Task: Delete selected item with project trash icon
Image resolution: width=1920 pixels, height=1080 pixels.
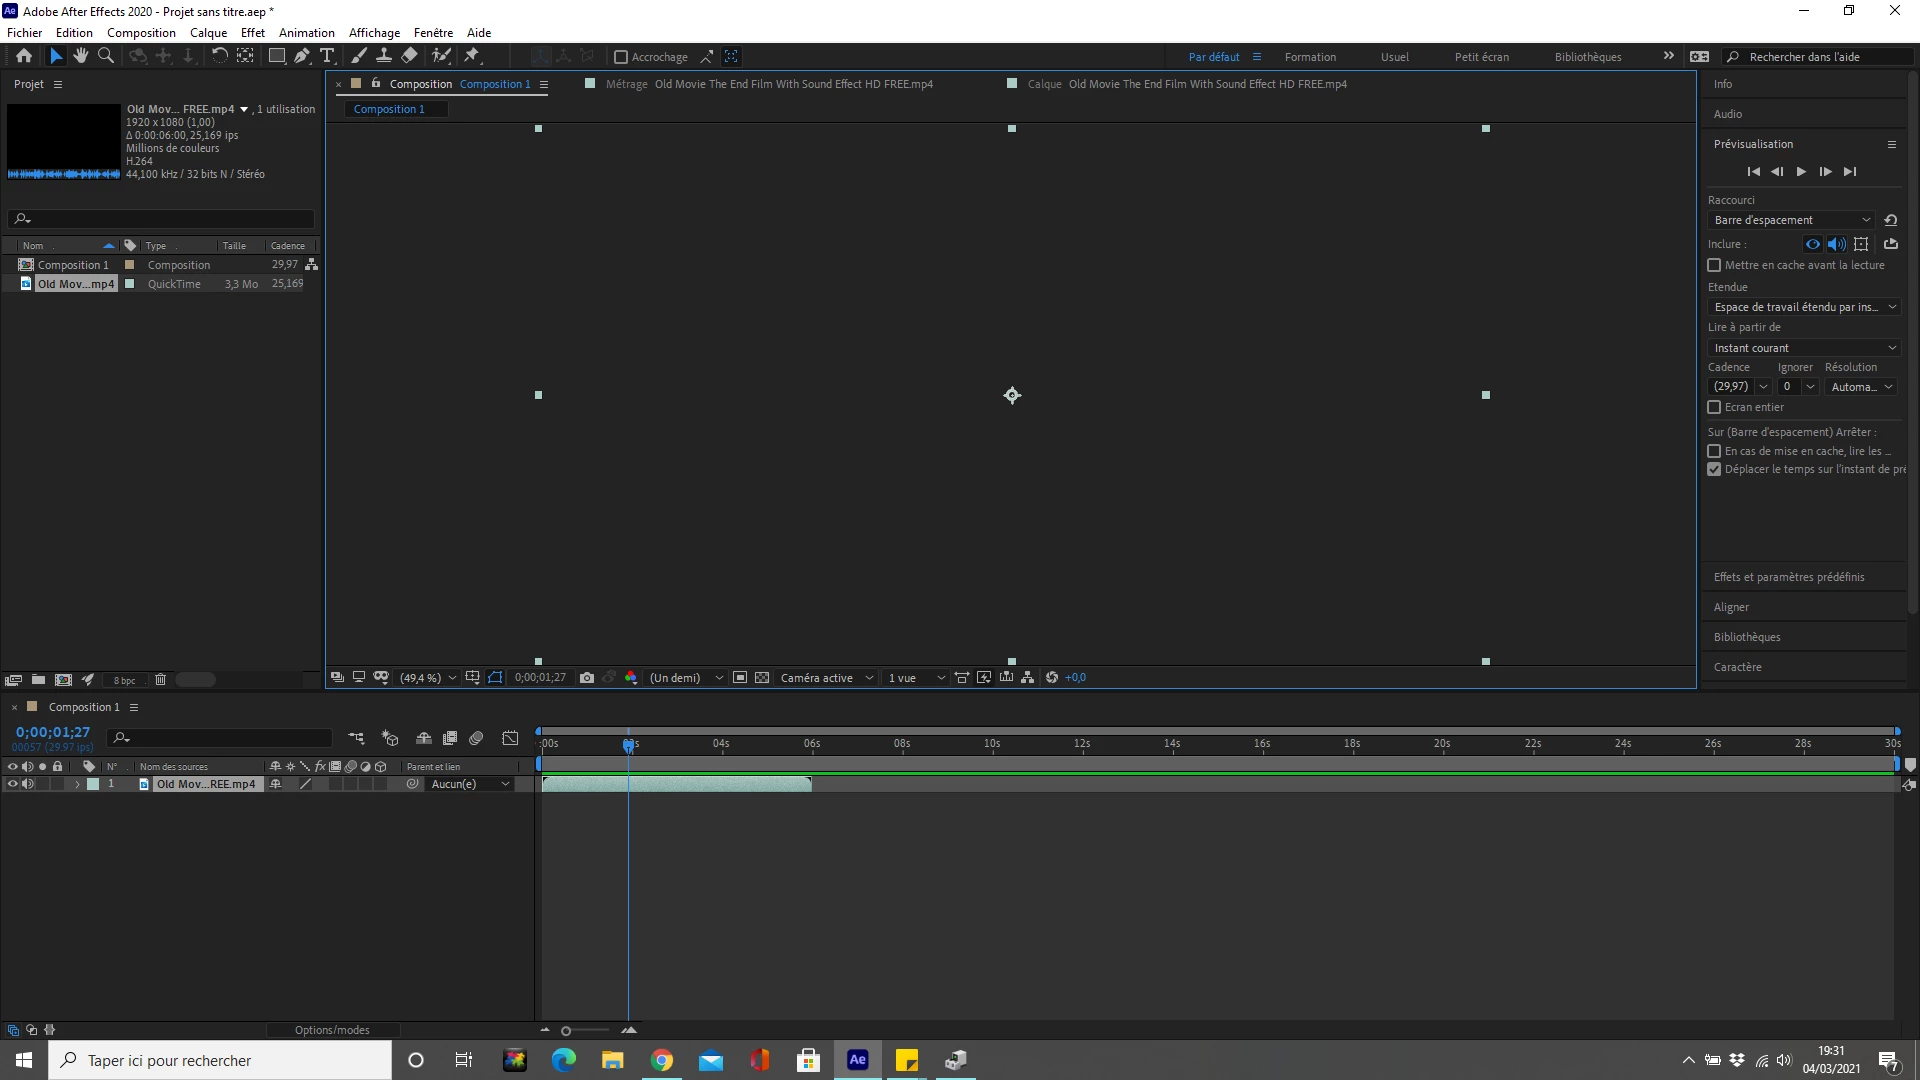Action: pyautogui.click(x=160, y=680)
